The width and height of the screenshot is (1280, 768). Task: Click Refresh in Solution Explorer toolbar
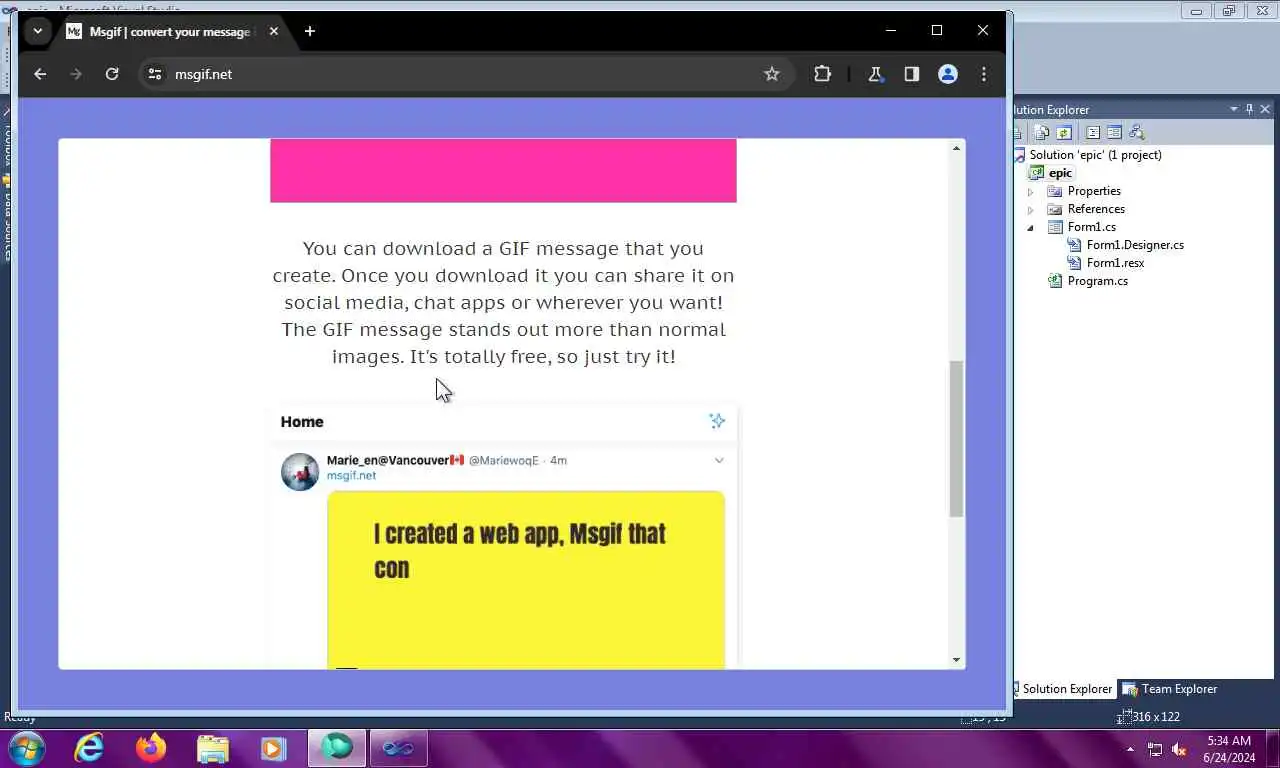(x=1064, y=132)
